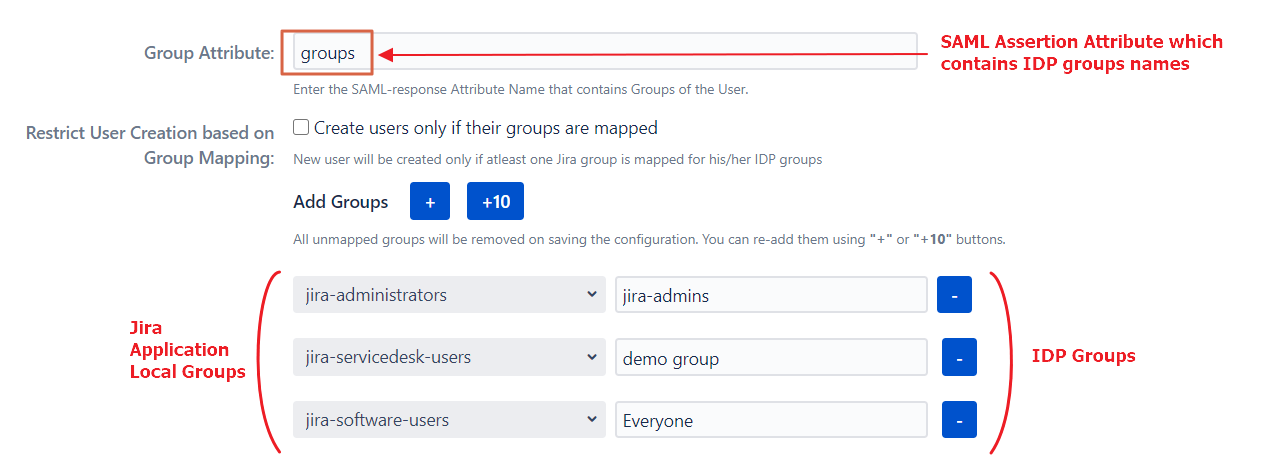Screen dimensions: 1271x464
Task: Open the jira-administrators group dropdown
Action: (449, 295)
